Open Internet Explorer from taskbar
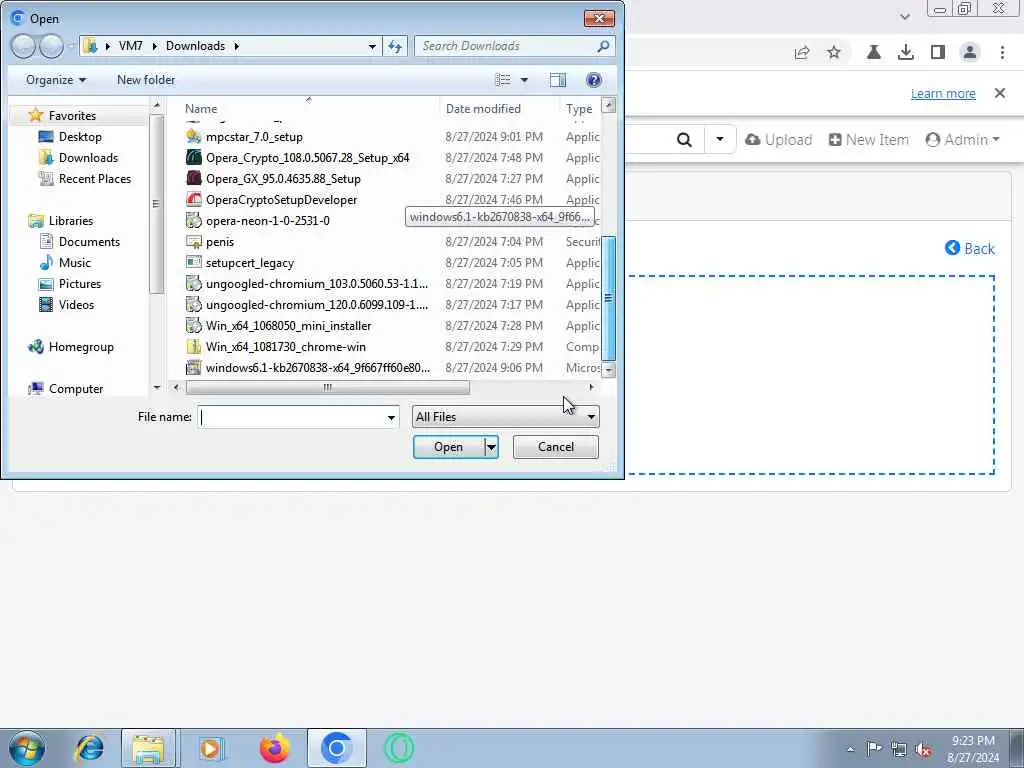 coord(89,748)
